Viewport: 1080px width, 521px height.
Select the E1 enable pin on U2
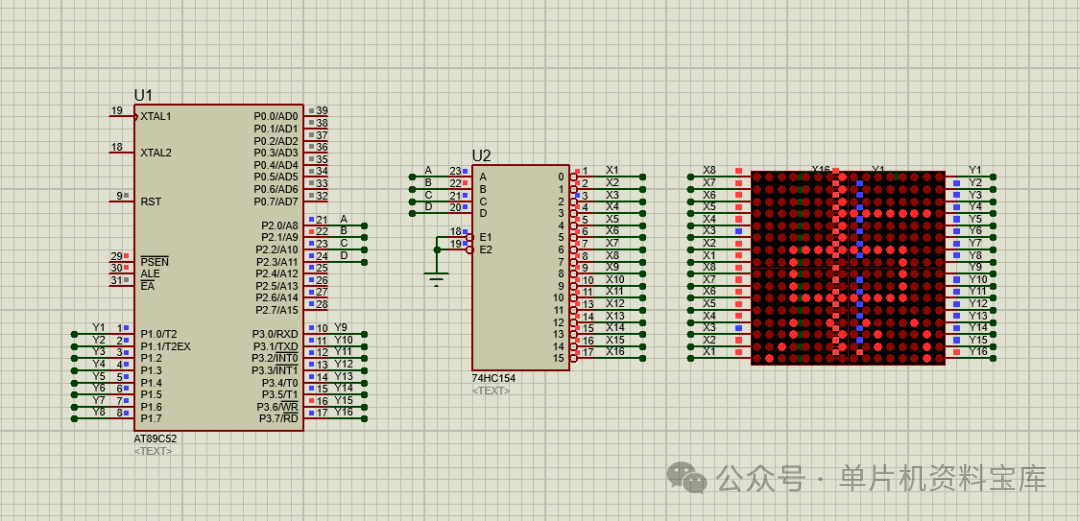pos(486,237)
